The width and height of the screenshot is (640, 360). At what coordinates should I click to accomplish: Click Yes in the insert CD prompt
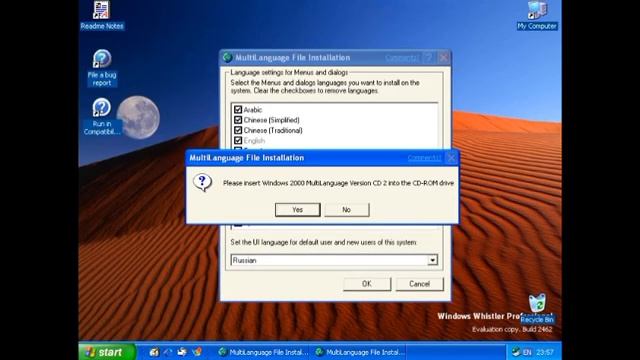298,209
